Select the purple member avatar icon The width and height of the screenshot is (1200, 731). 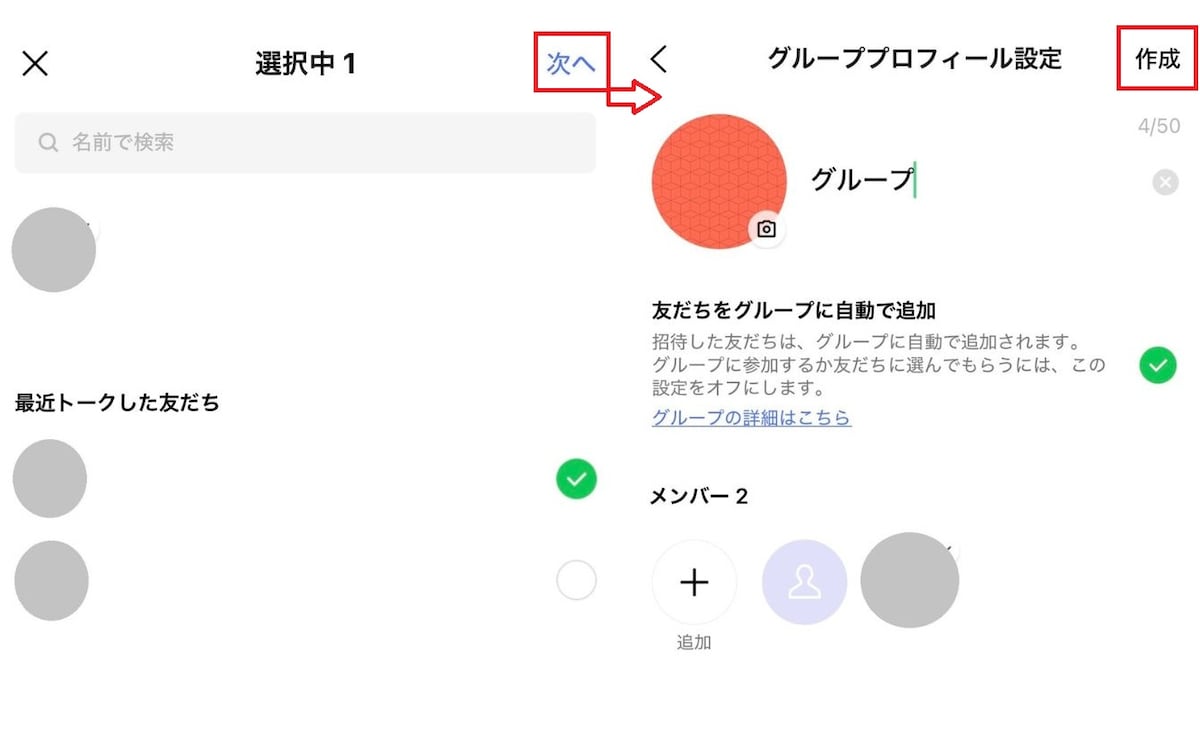pos(804,581)
